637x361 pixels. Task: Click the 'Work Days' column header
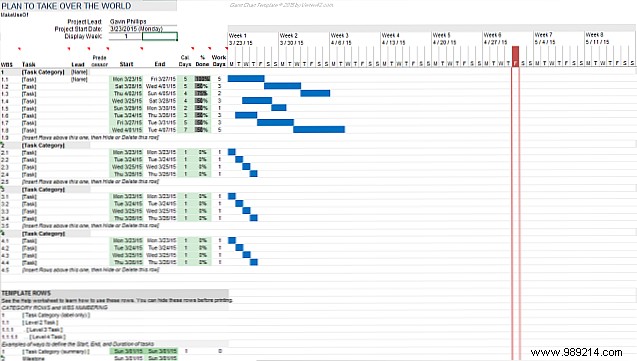219,61
